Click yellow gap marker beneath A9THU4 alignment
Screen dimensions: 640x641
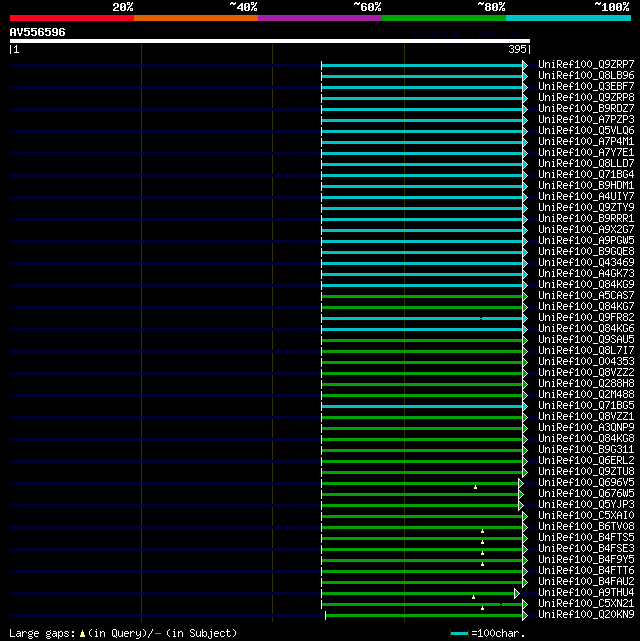(x=473, y=597)
